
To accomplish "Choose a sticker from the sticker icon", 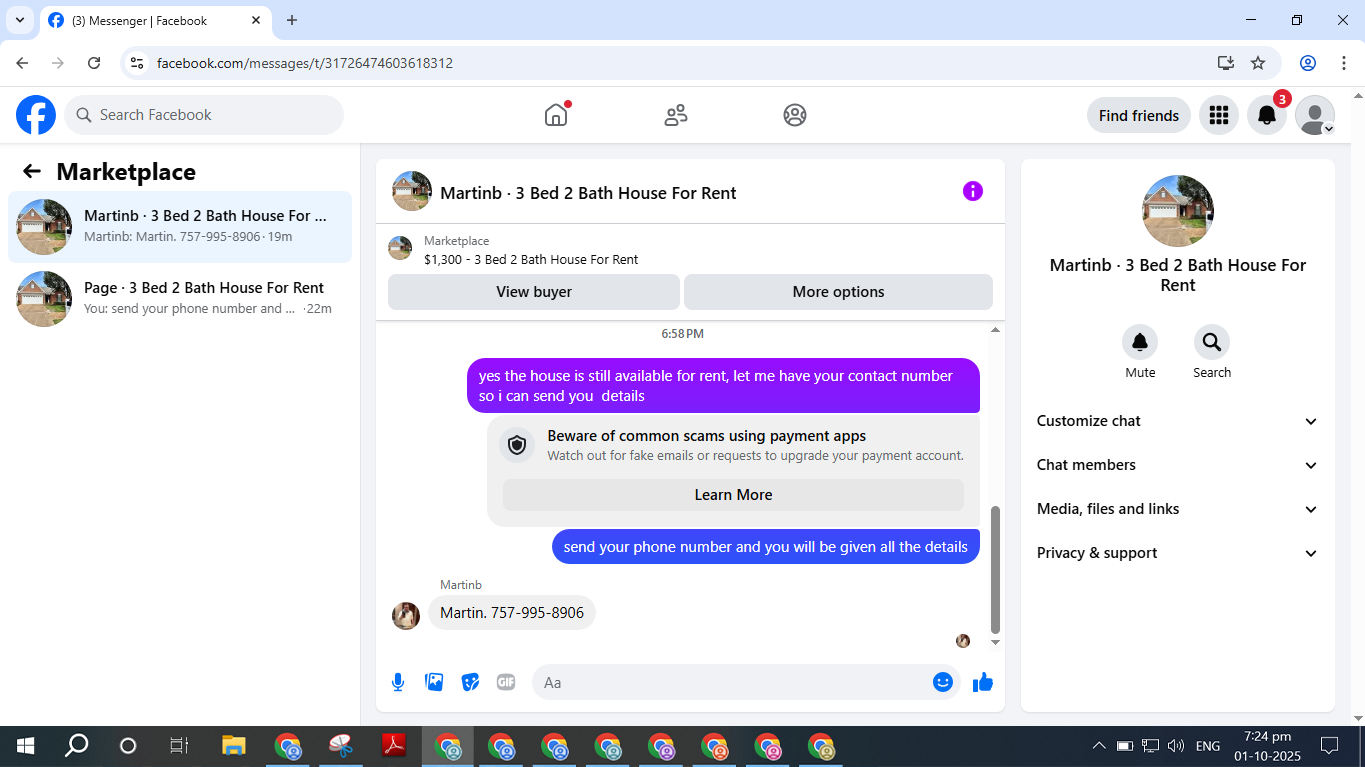I will [470, 682].
